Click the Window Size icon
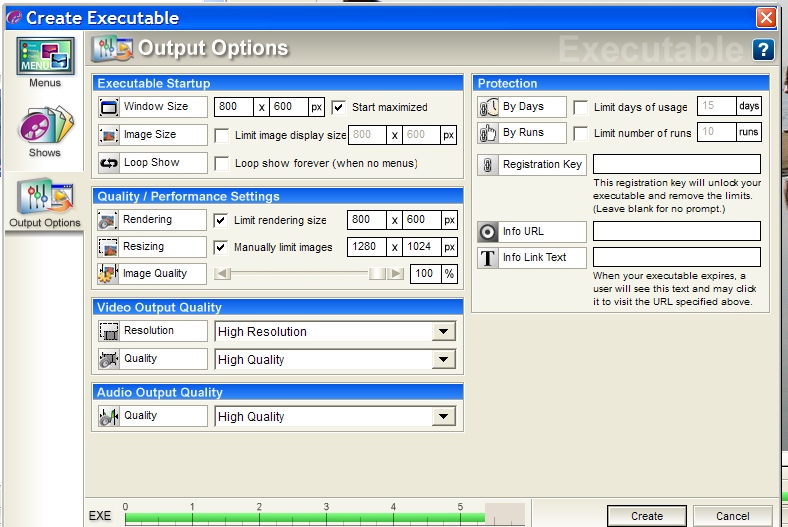Image resolution: width=788 pixels, height=527 pixels. (109, 107)
